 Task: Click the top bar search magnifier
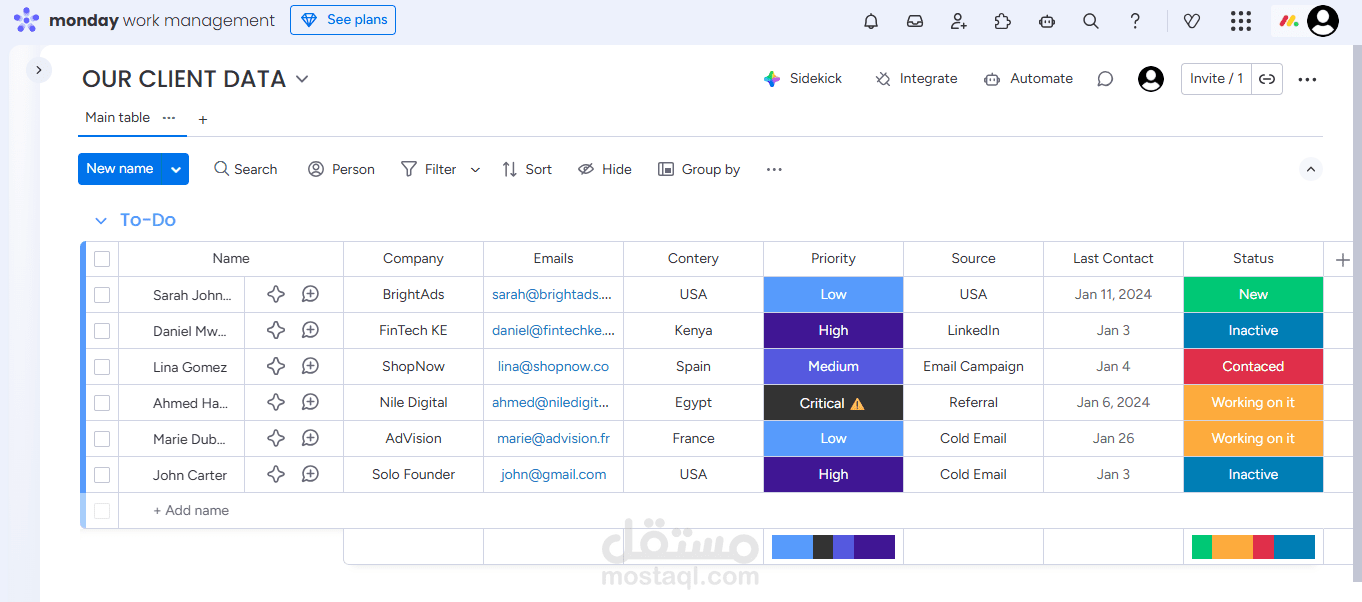[1091, 21]
